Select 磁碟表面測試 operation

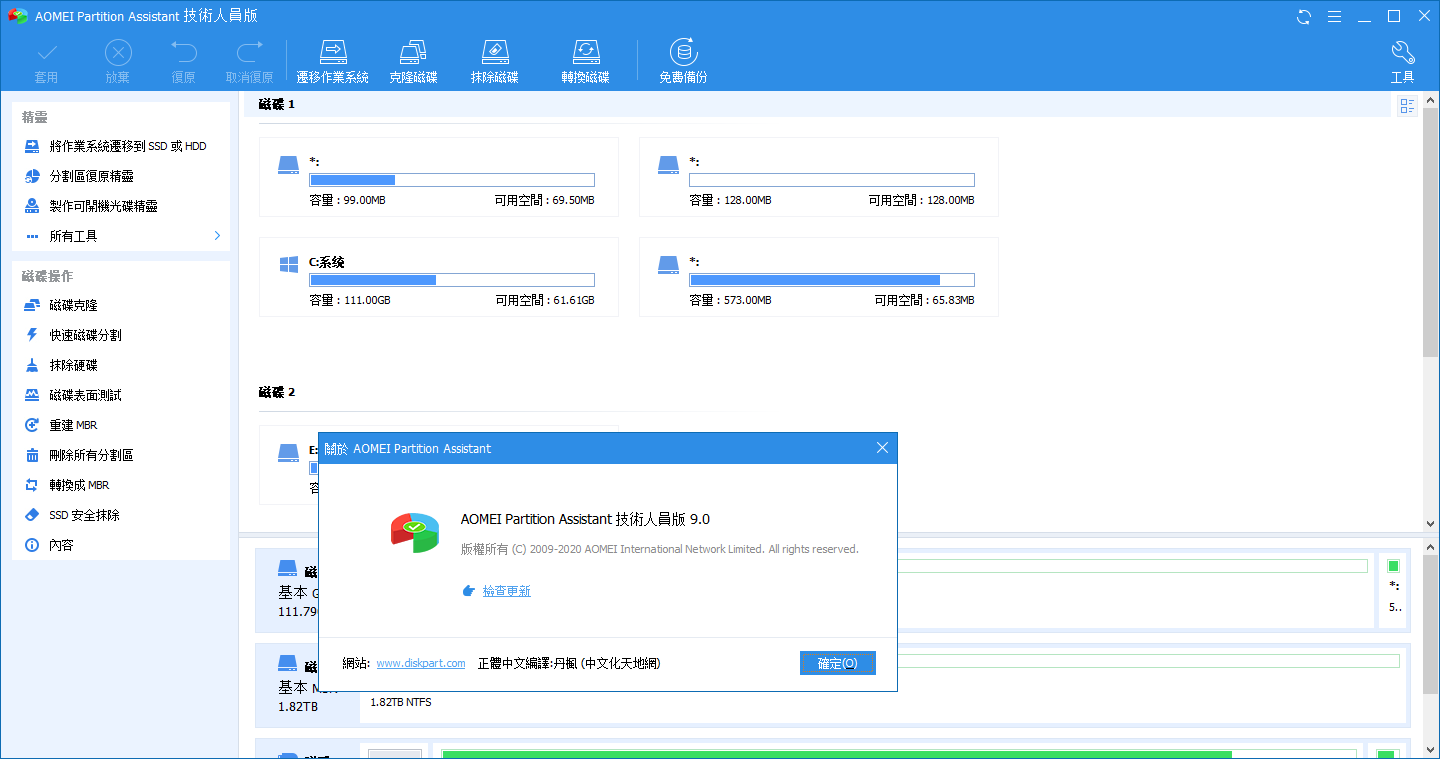pos(121,395)
